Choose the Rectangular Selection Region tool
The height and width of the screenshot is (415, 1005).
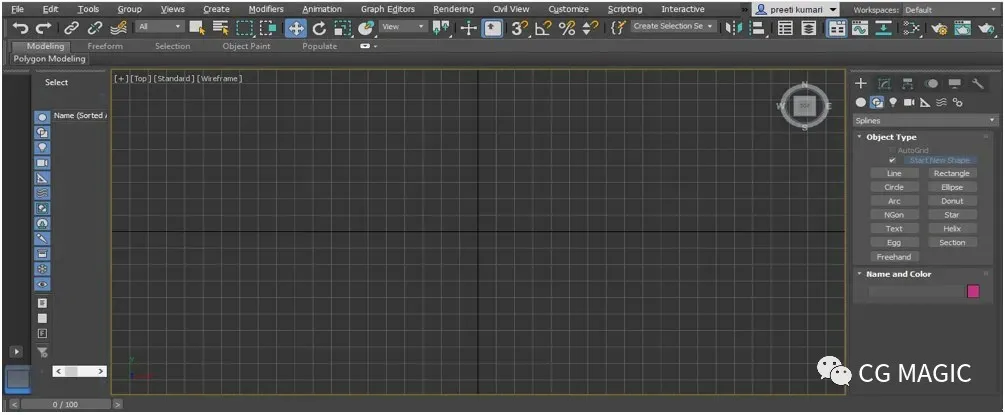pos(245,28)
